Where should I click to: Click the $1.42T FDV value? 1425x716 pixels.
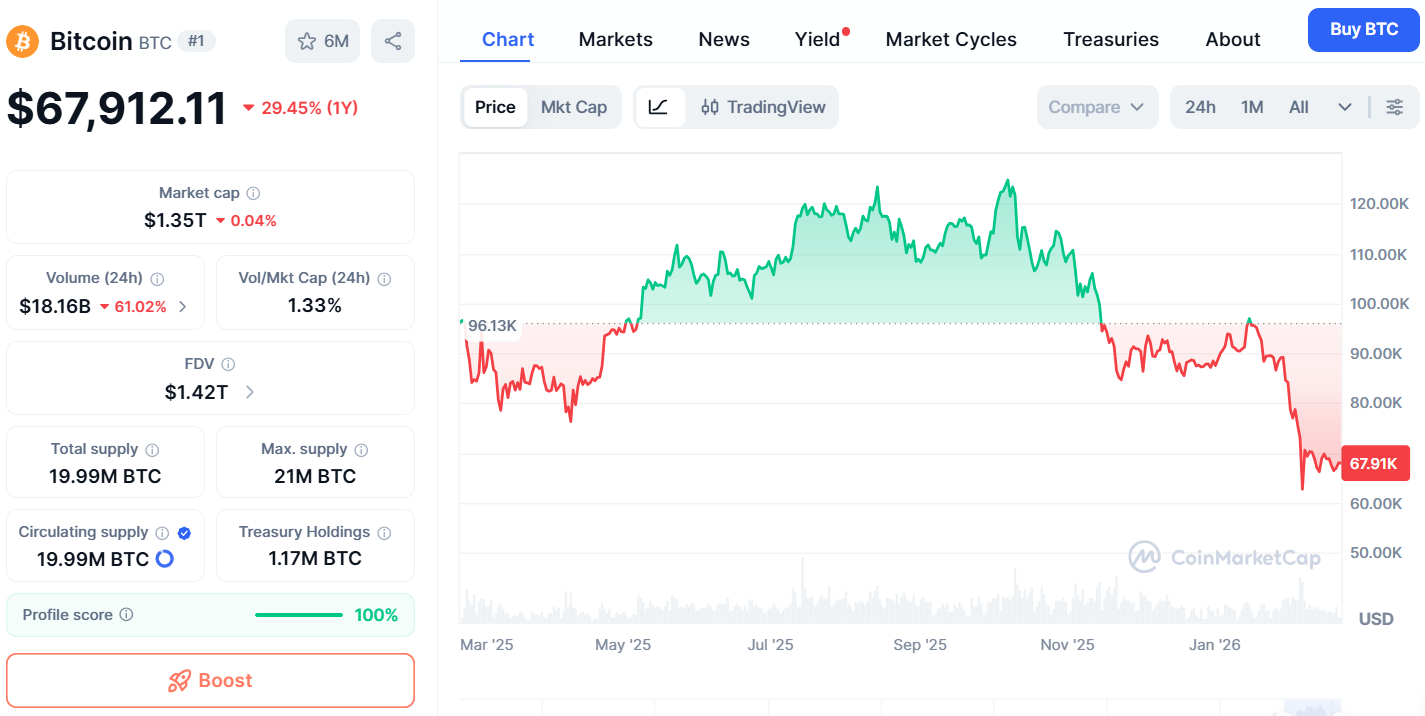(196, 392)
